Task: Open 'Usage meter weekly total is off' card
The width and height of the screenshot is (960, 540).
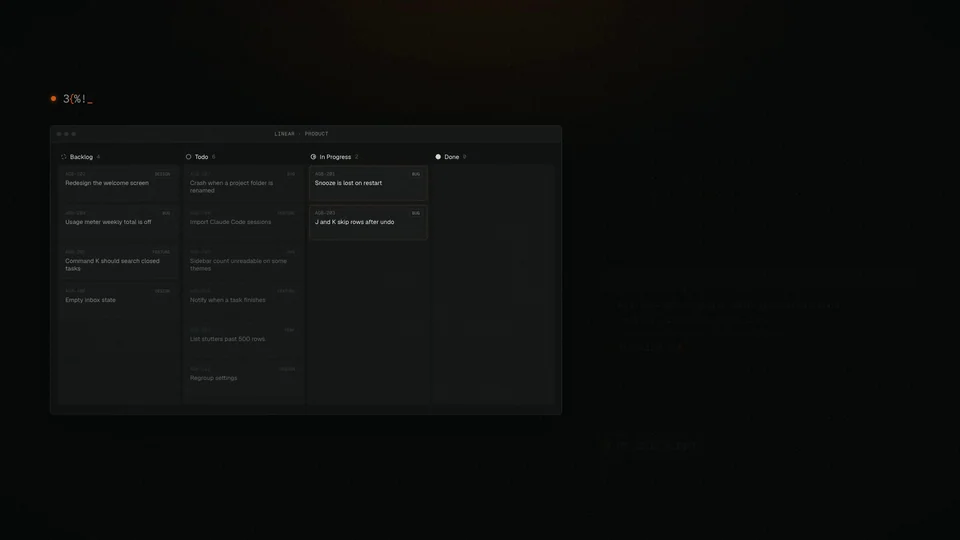Action: pyautogui.click(x=118, y=222)
